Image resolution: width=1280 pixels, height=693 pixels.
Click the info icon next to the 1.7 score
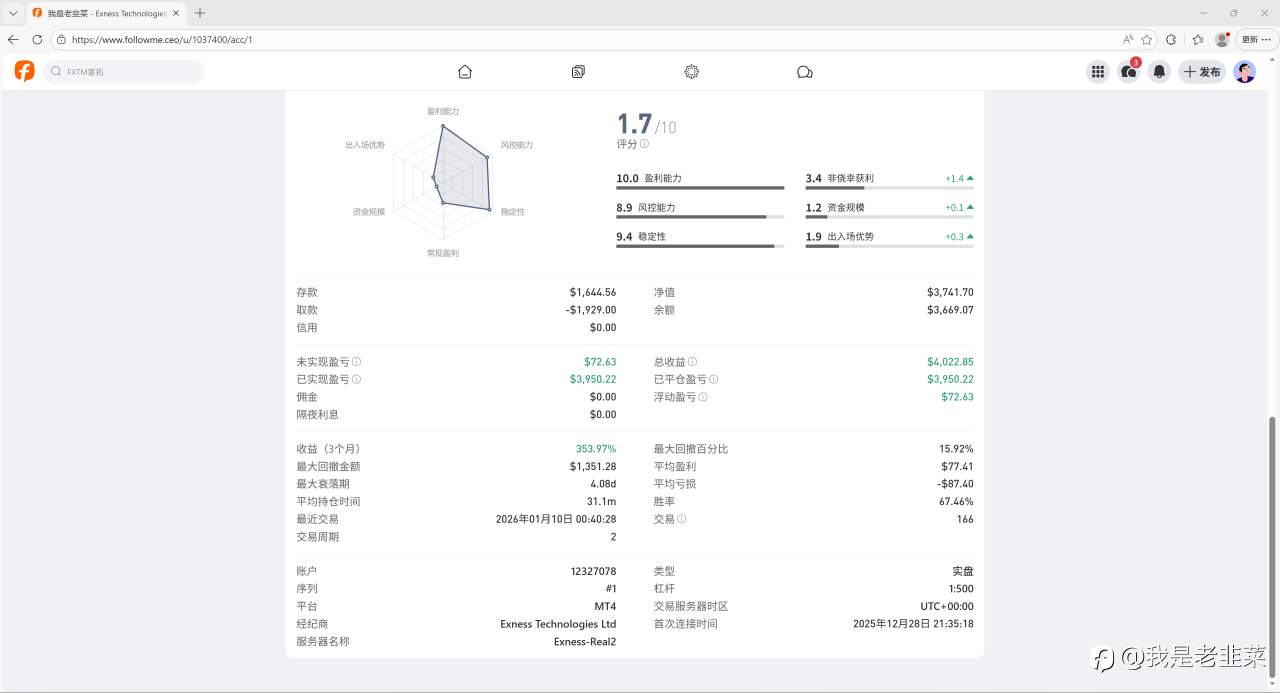[x=645, y=144]
